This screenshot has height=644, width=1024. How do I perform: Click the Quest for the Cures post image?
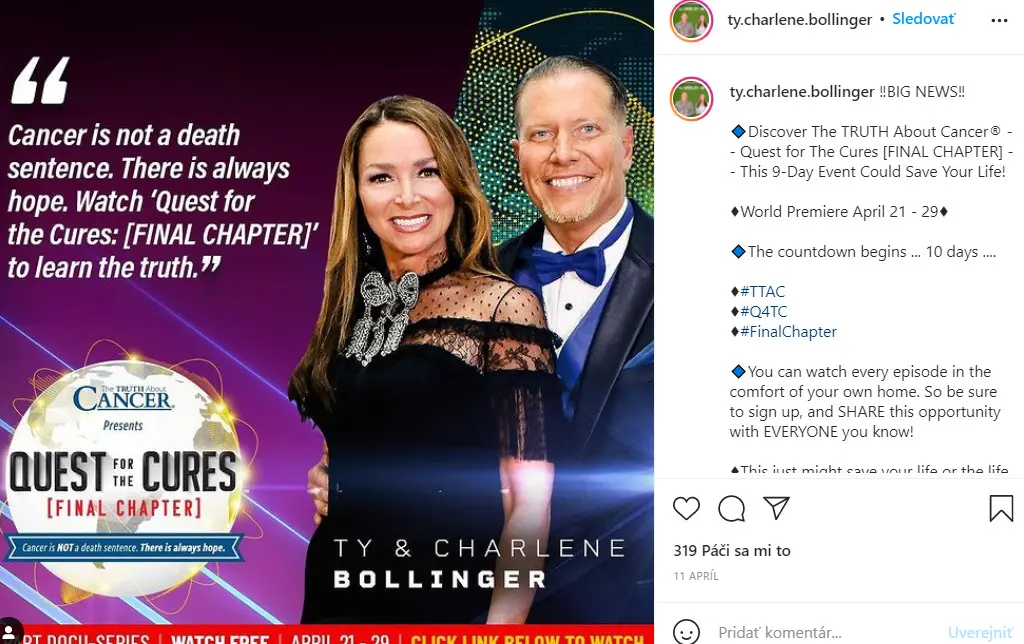point(327,322)
